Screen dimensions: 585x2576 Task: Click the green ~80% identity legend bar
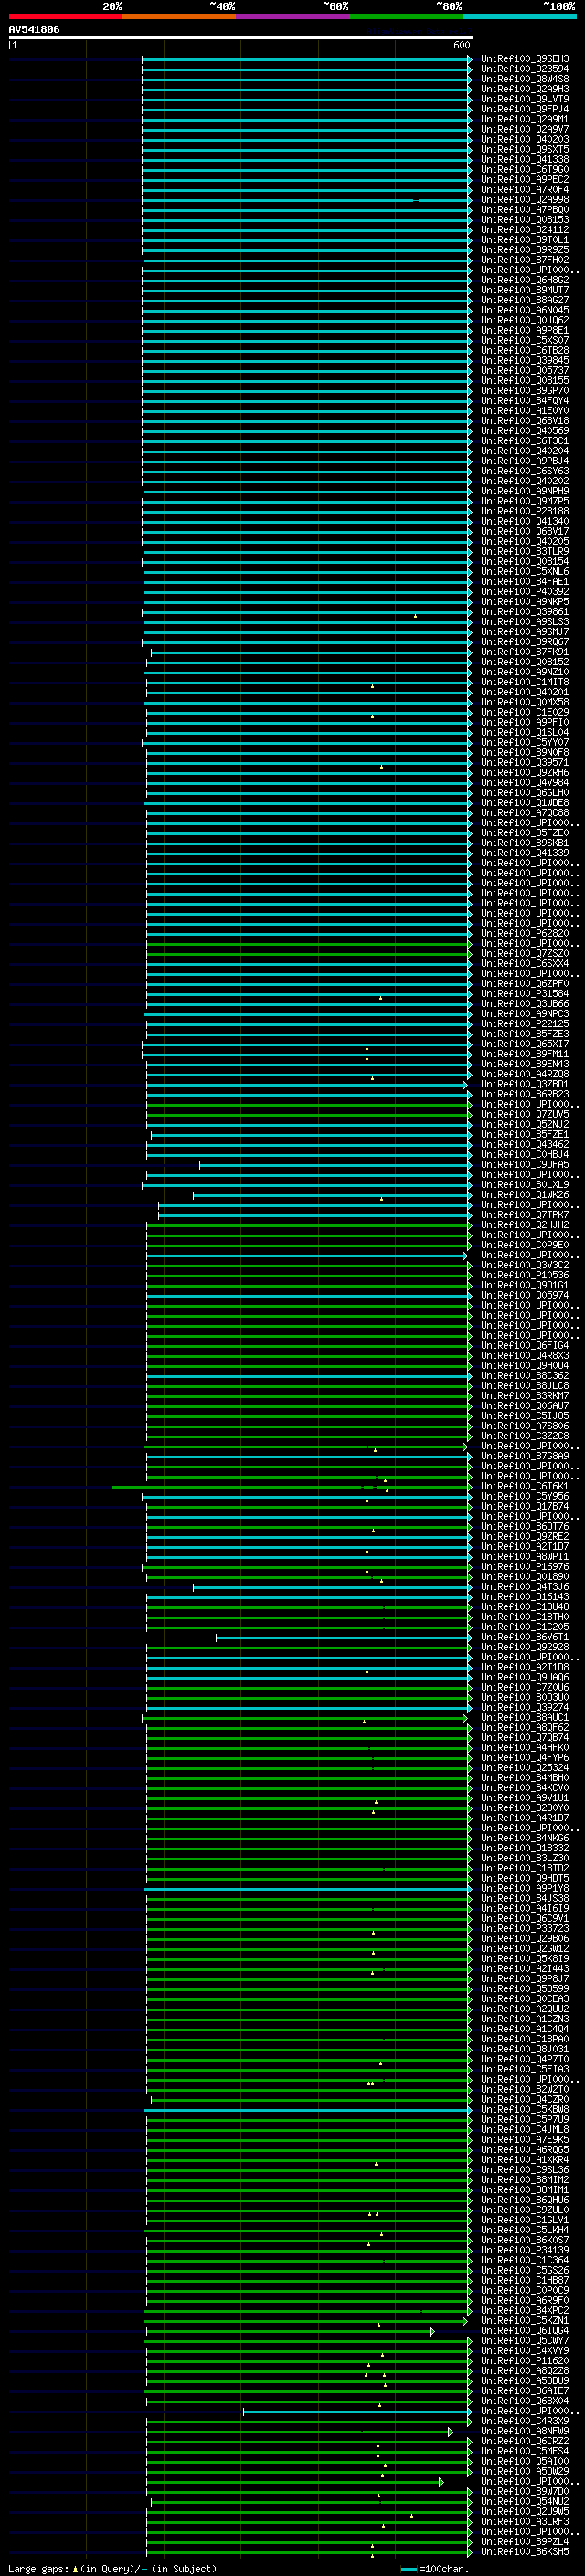(x=405, y=16)
